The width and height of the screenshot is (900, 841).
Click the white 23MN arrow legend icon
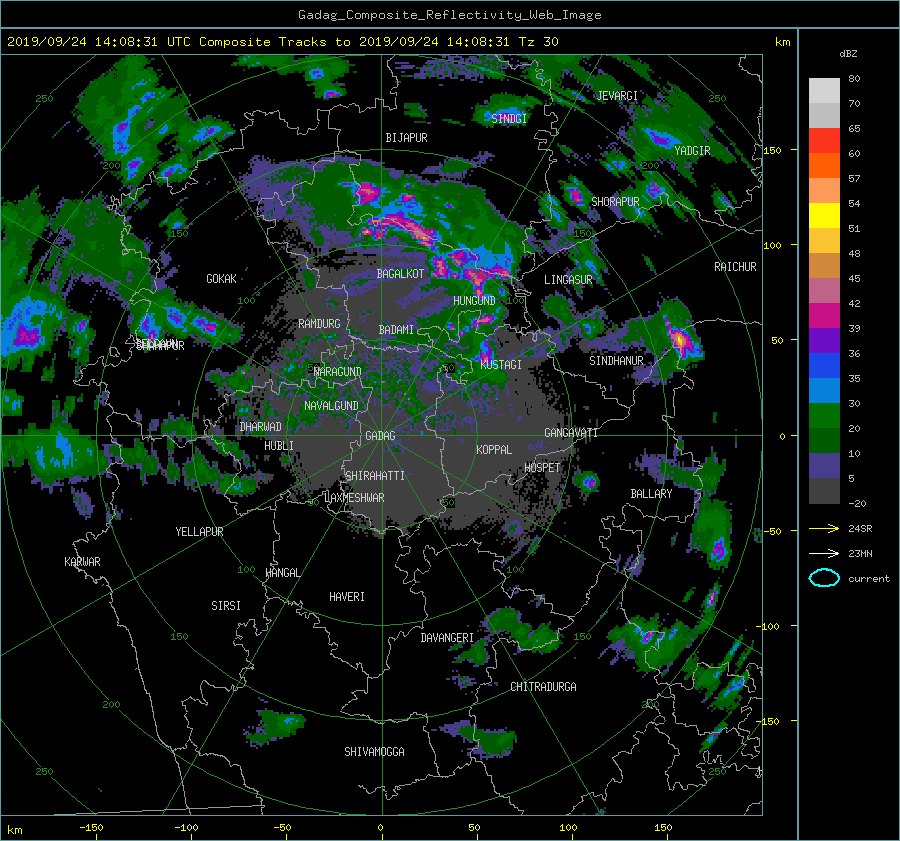[824, 553]
